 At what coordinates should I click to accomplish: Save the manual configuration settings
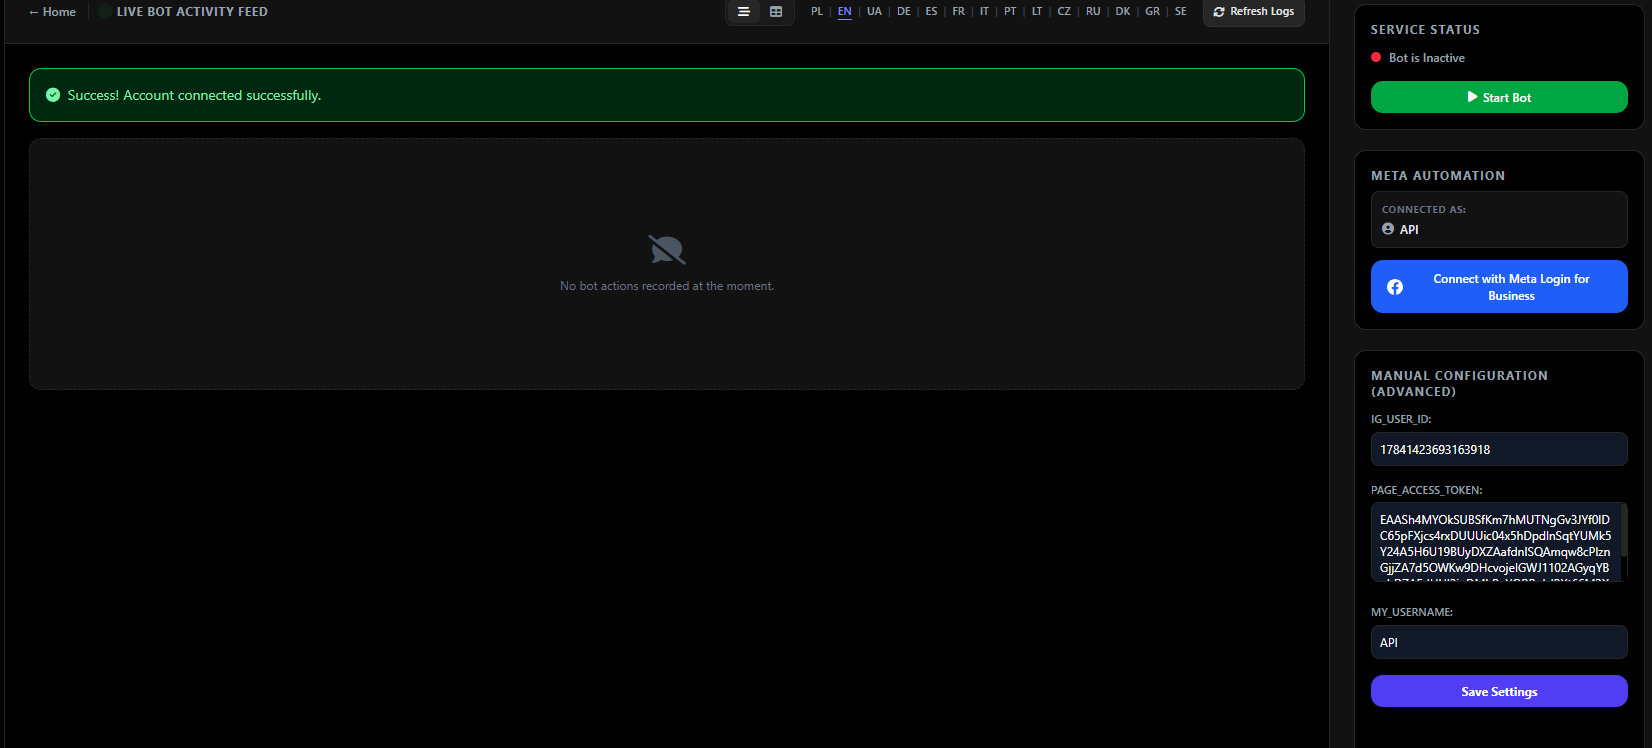point(1499,691)
